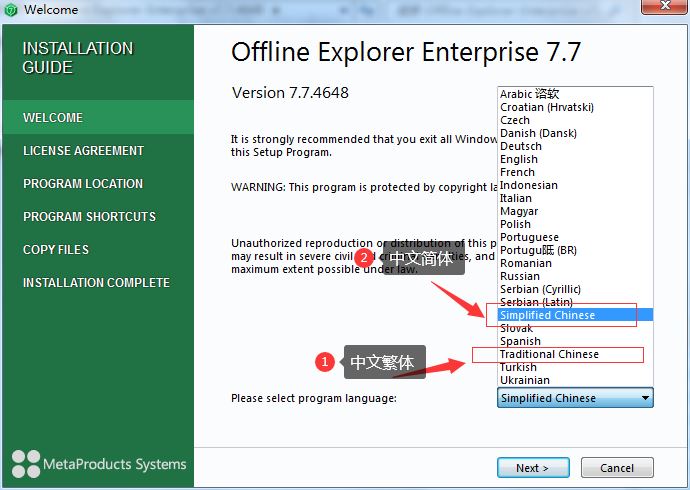Select Magyar language option

coord(575,211)
